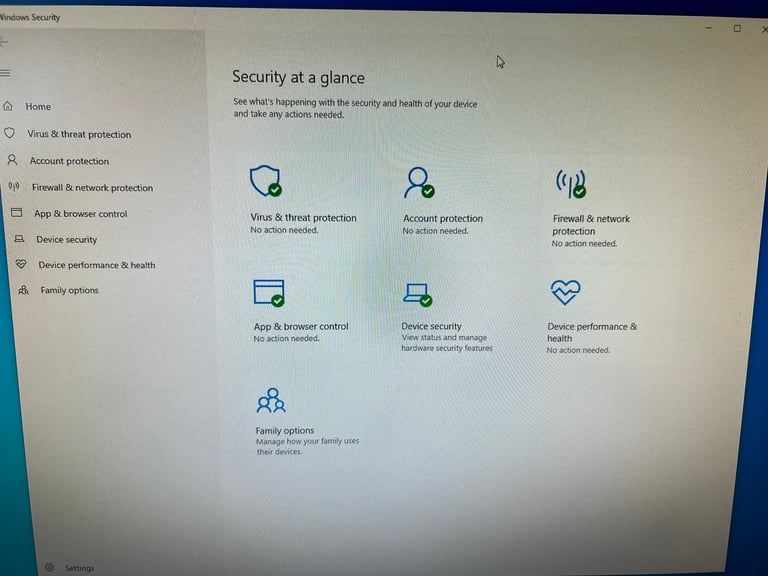Screen dimensions: 768x576
Task: Click the shield icon beside Virus & threat protection in sidebar
Action: (x=9, y=133)
